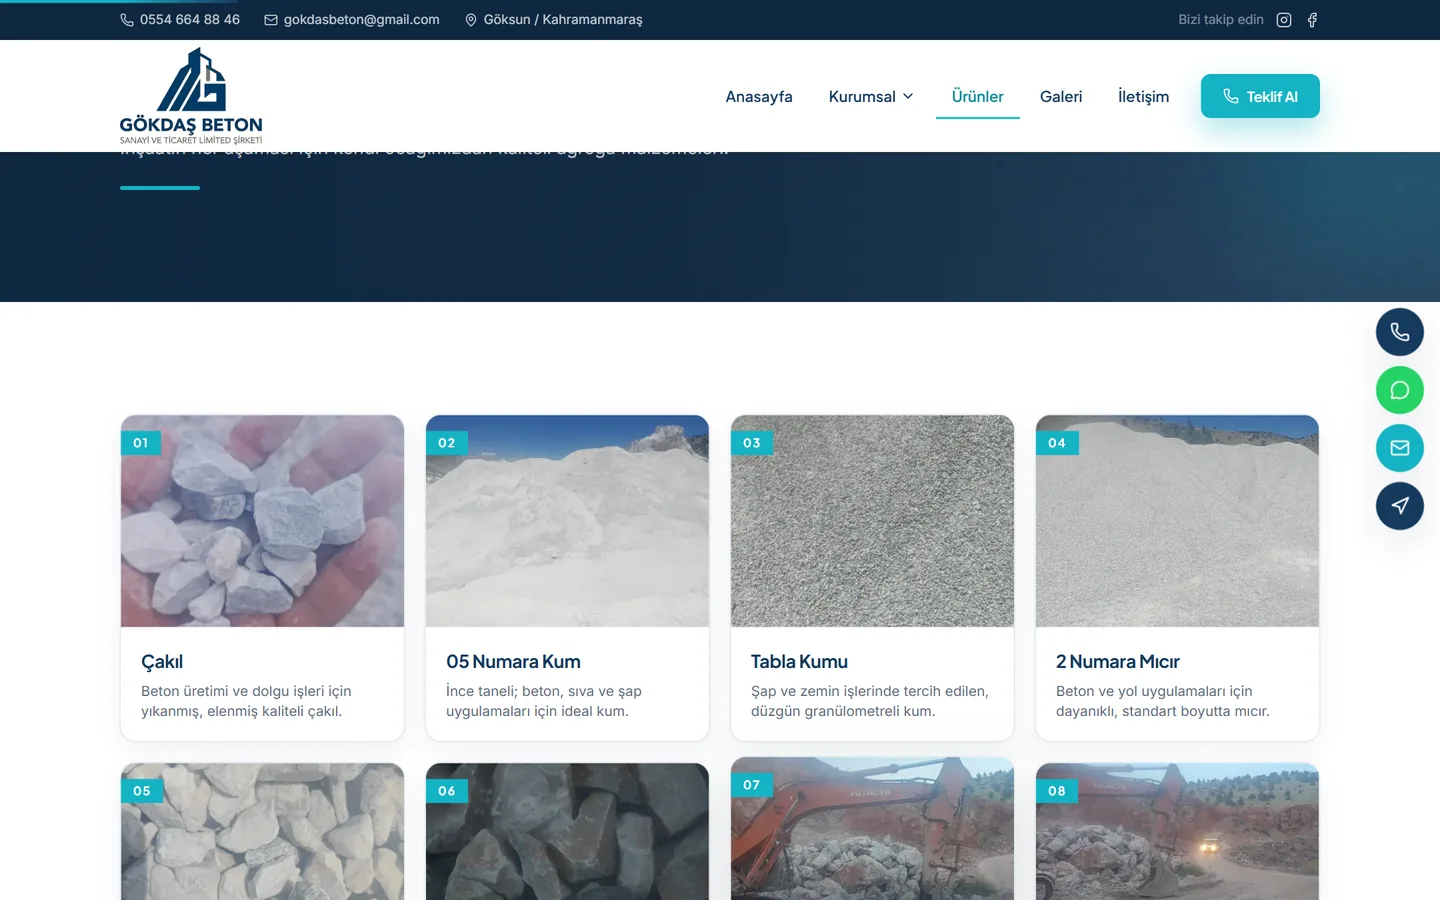The image size is (1440, 900).
Task: Open the floating WhatsApp chat button
Action: click(x=1400, y=390)
